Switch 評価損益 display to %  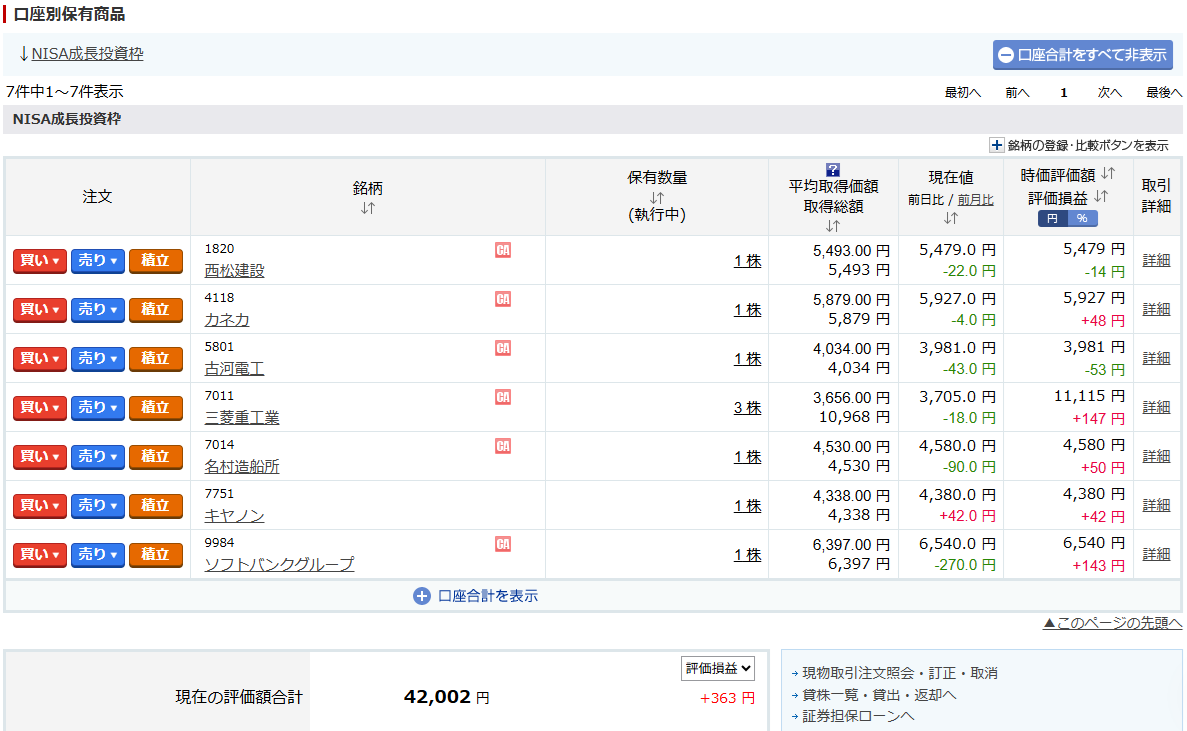(1083, 219)
